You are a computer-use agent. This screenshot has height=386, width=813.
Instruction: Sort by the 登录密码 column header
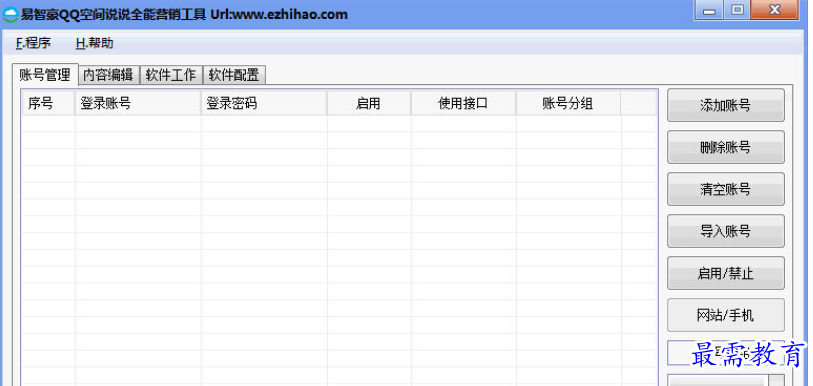(264, 104)
